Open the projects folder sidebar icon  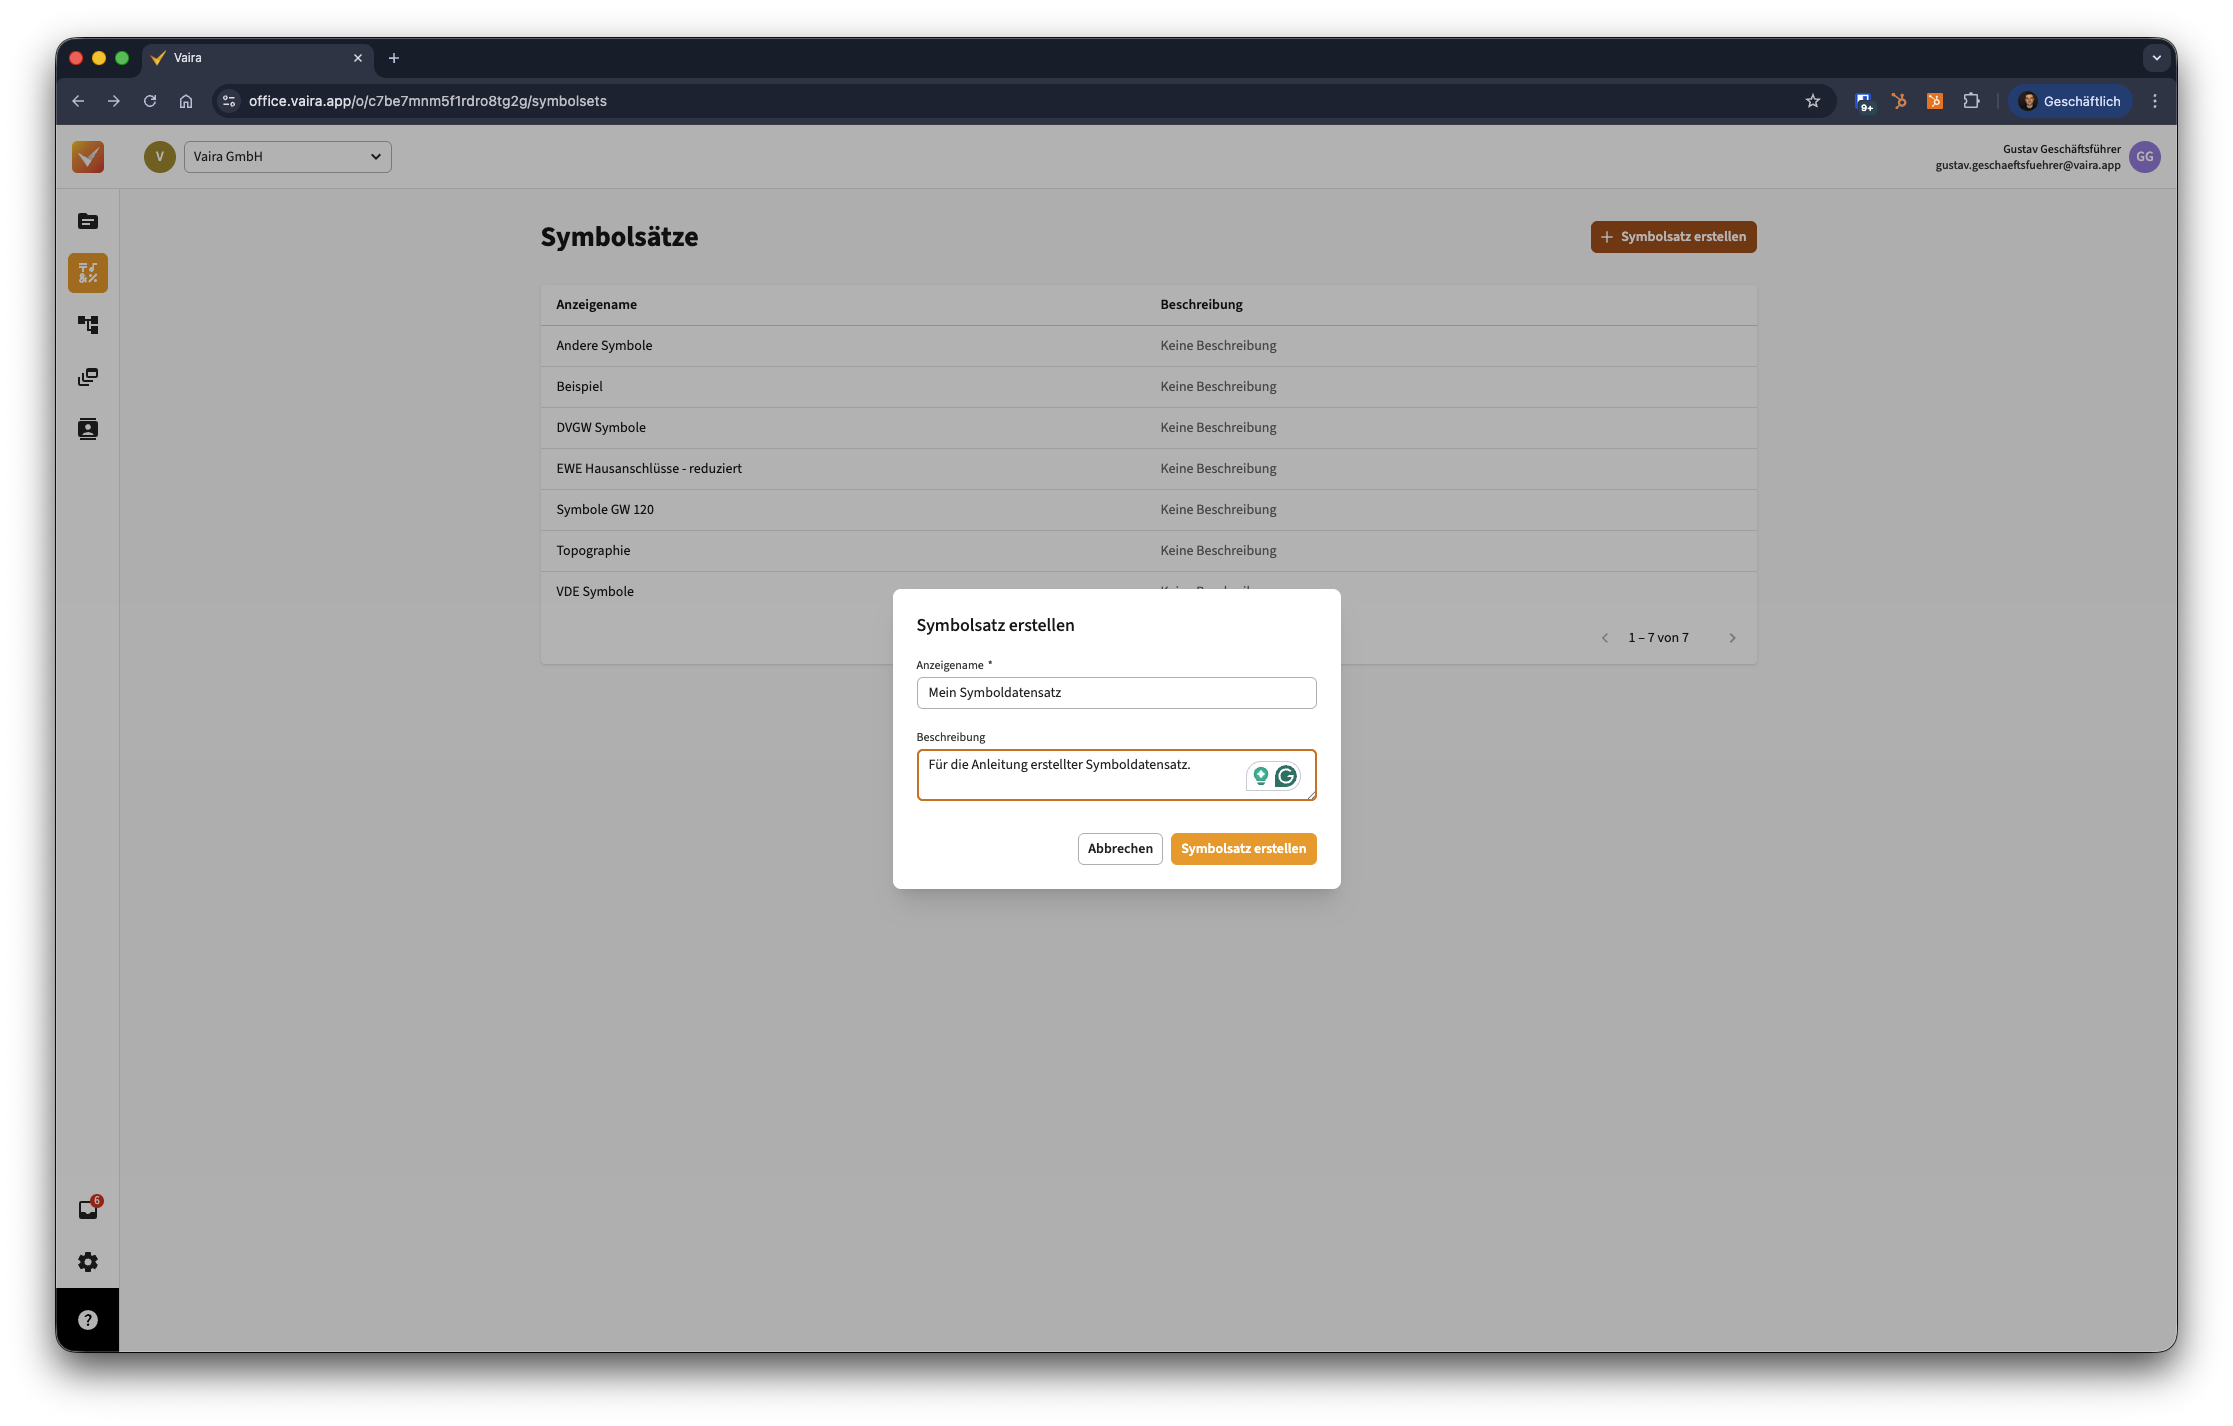tap(88, 221)
